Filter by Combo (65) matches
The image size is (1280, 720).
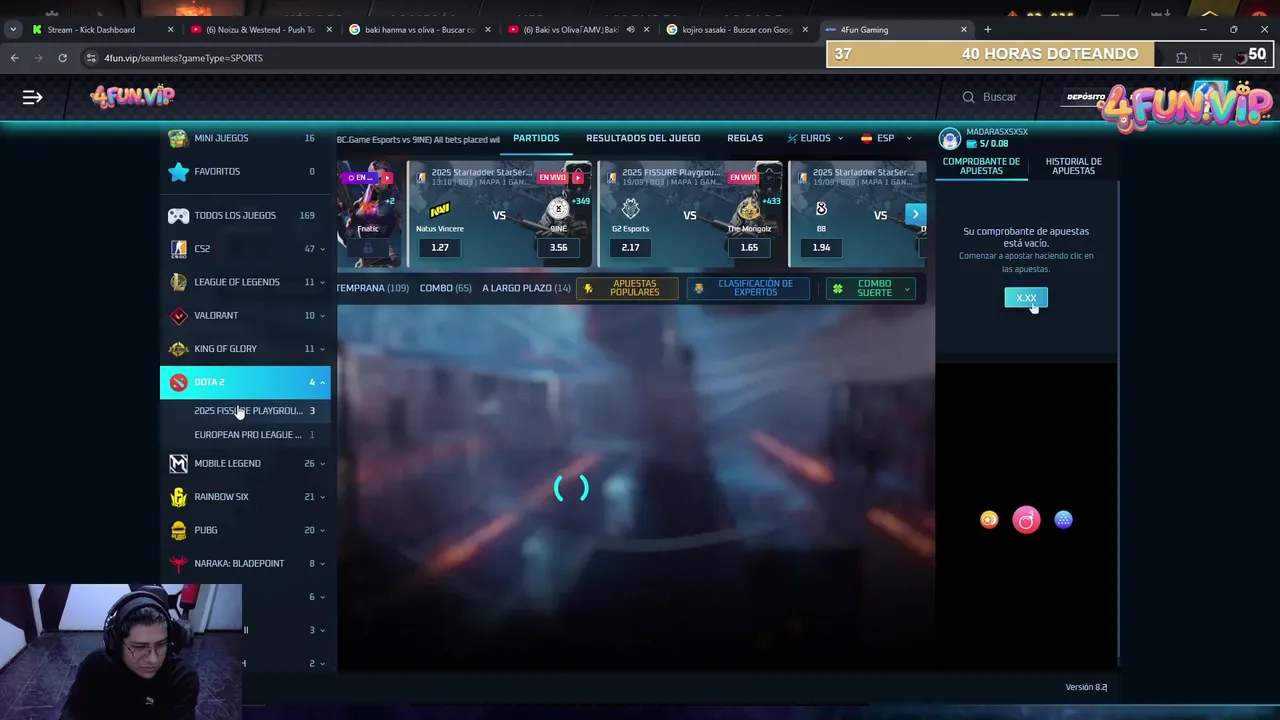(445, 288)
